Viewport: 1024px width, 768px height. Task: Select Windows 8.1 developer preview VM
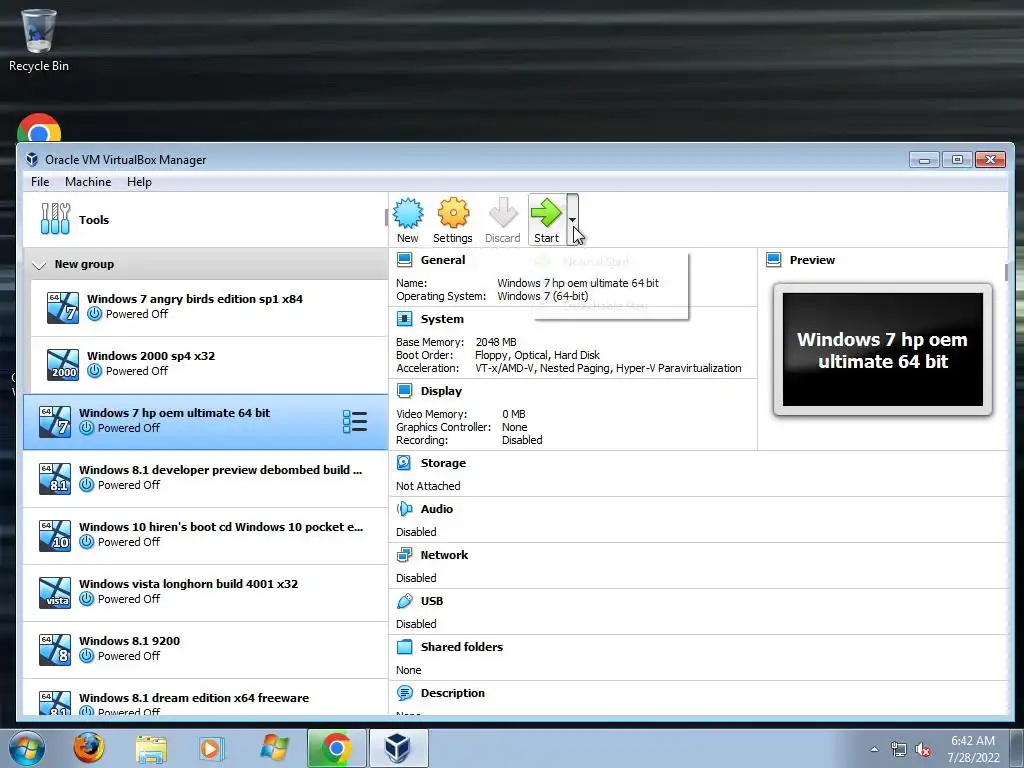coord(205,479)
